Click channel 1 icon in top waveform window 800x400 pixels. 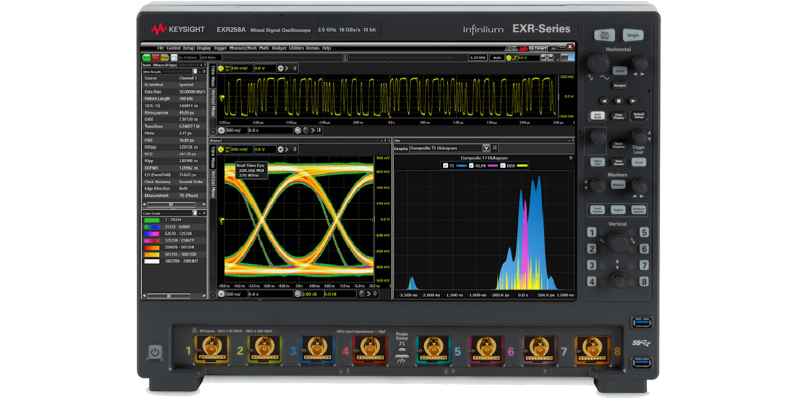(221, 68)
